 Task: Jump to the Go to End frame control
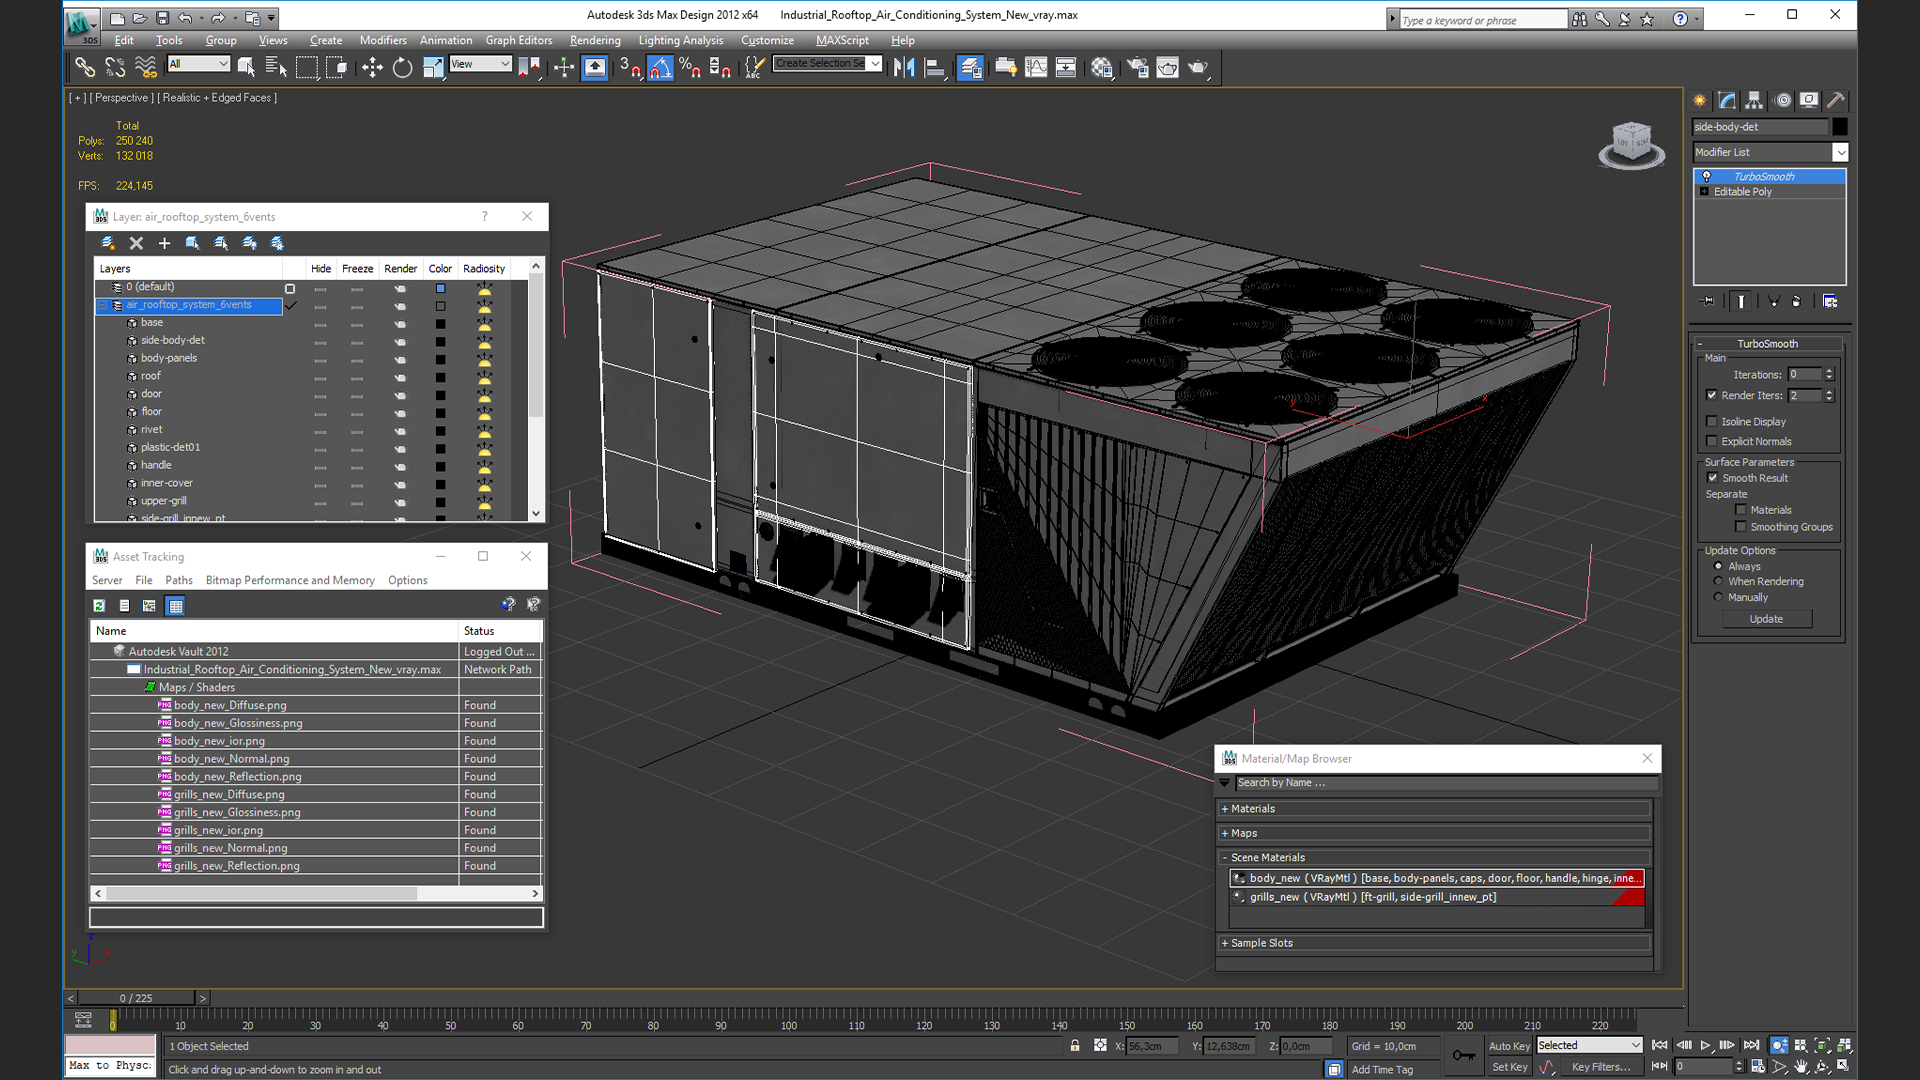pyautogui.click(x=1751, y=1045)
